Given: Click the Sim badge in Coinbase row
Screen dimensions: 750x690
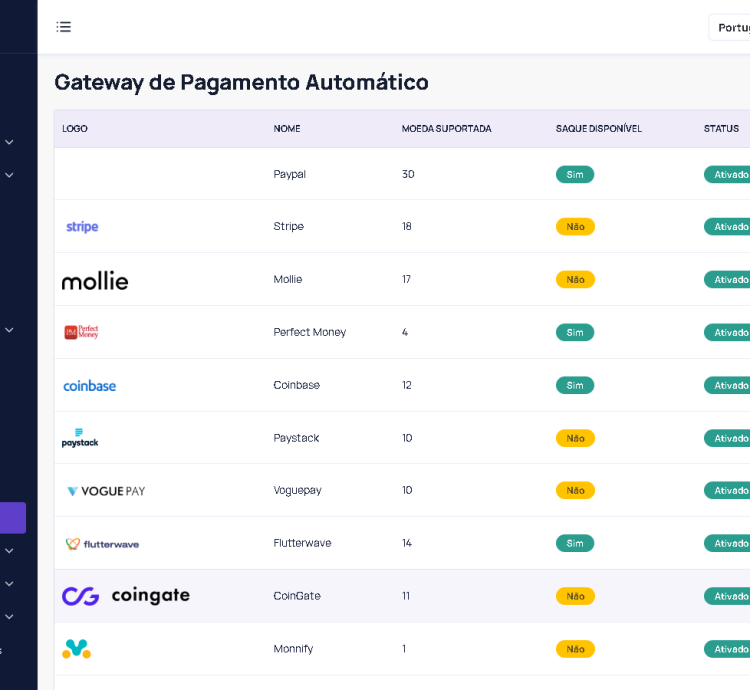Looking at the screenshot, I should coord(575,385).
